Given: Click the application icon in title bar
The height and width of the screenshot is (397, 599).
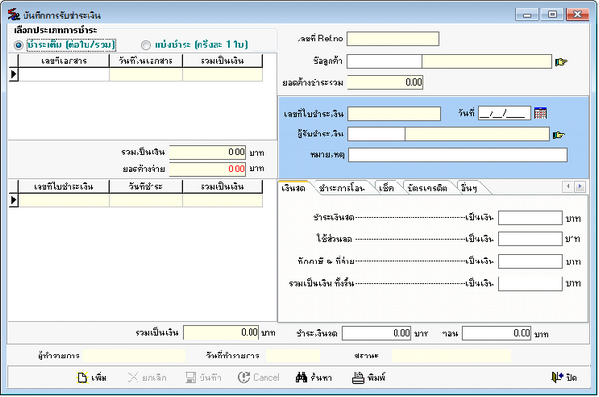Looking at the screenshot, I should click(x=14, y=15).
